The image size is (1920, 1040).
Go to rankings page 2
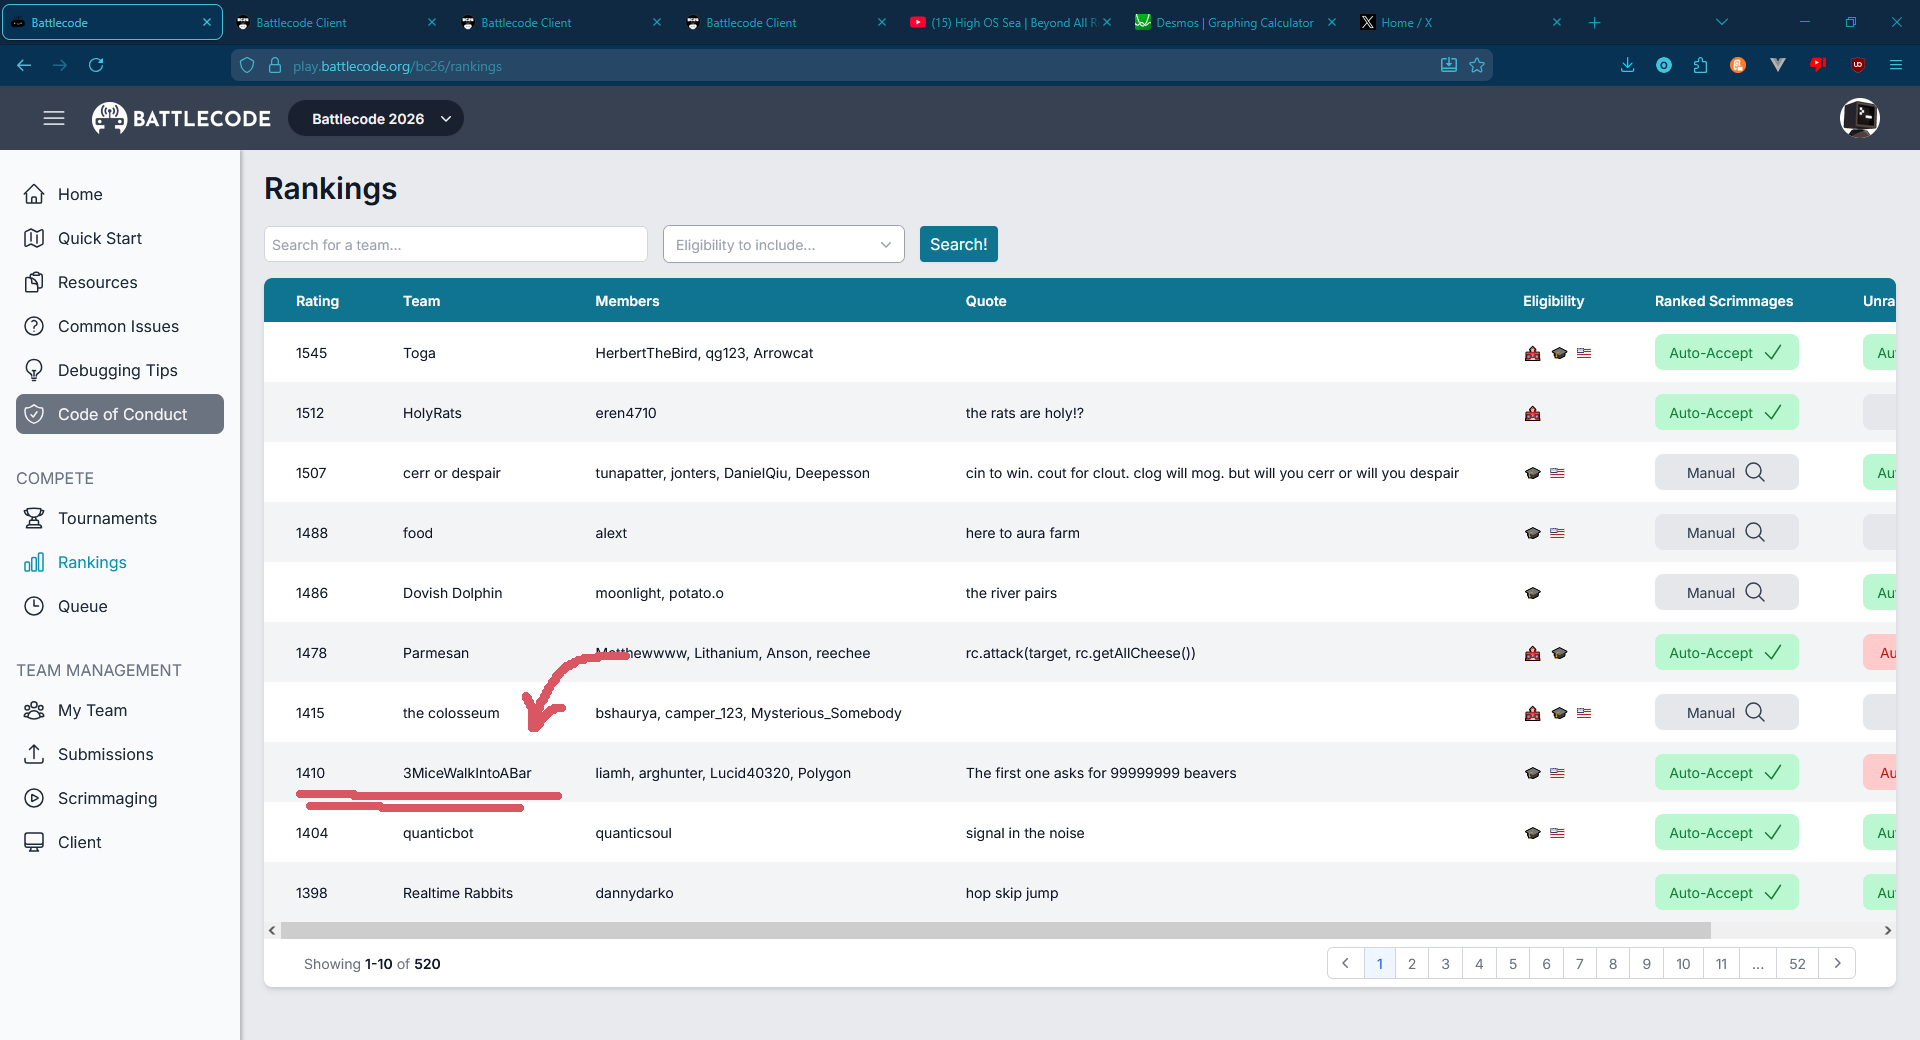[x=1411, y=964]
